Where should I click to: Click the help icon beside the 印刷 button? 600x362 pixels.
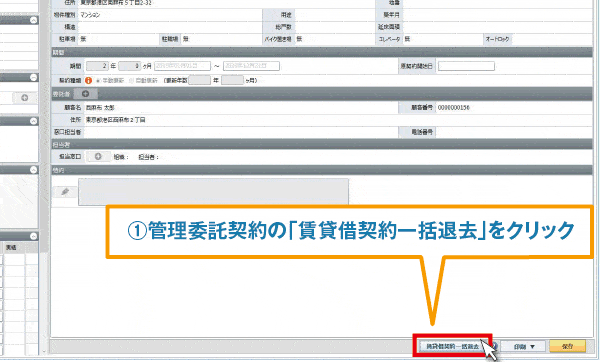coord(494,346)
